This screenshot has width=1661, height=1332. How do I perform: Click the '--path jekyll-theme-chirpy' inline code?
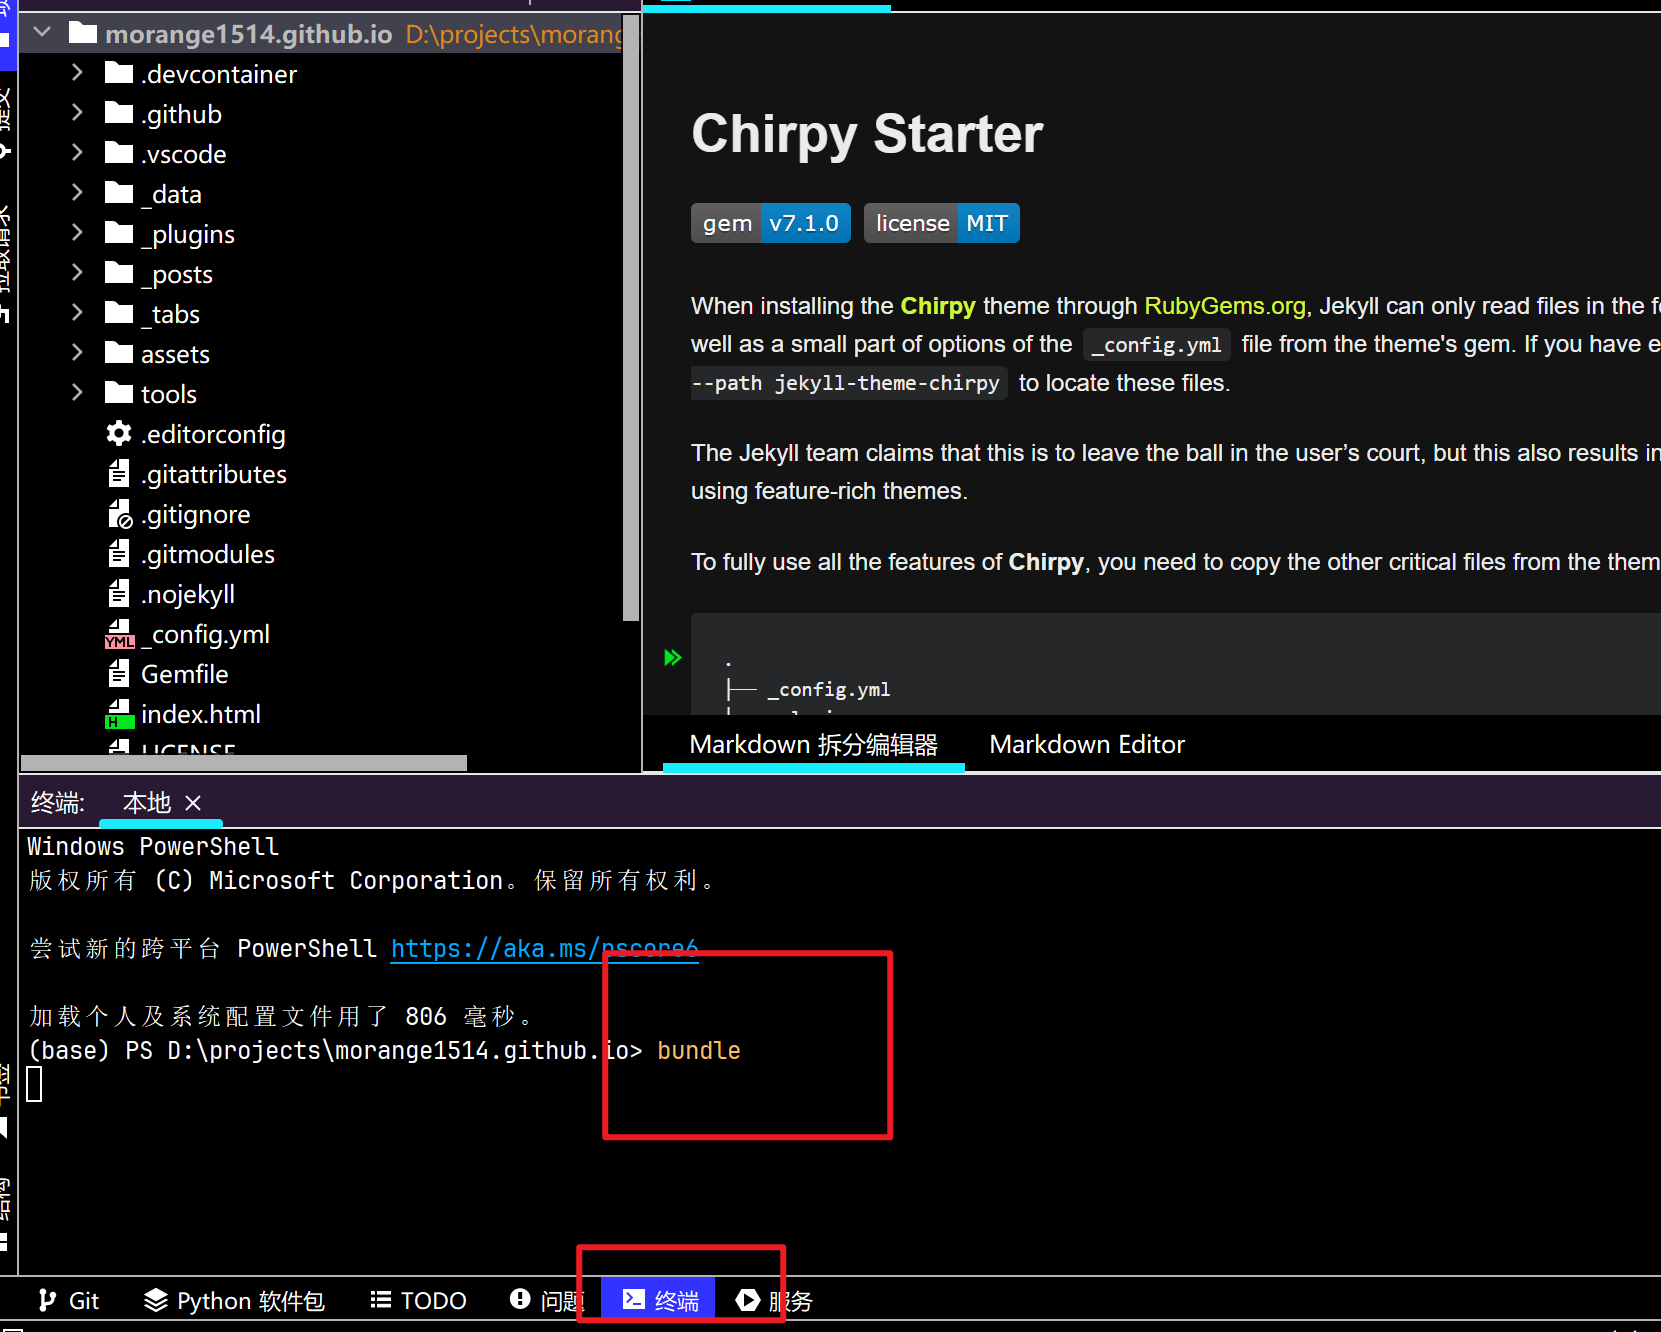850,383
